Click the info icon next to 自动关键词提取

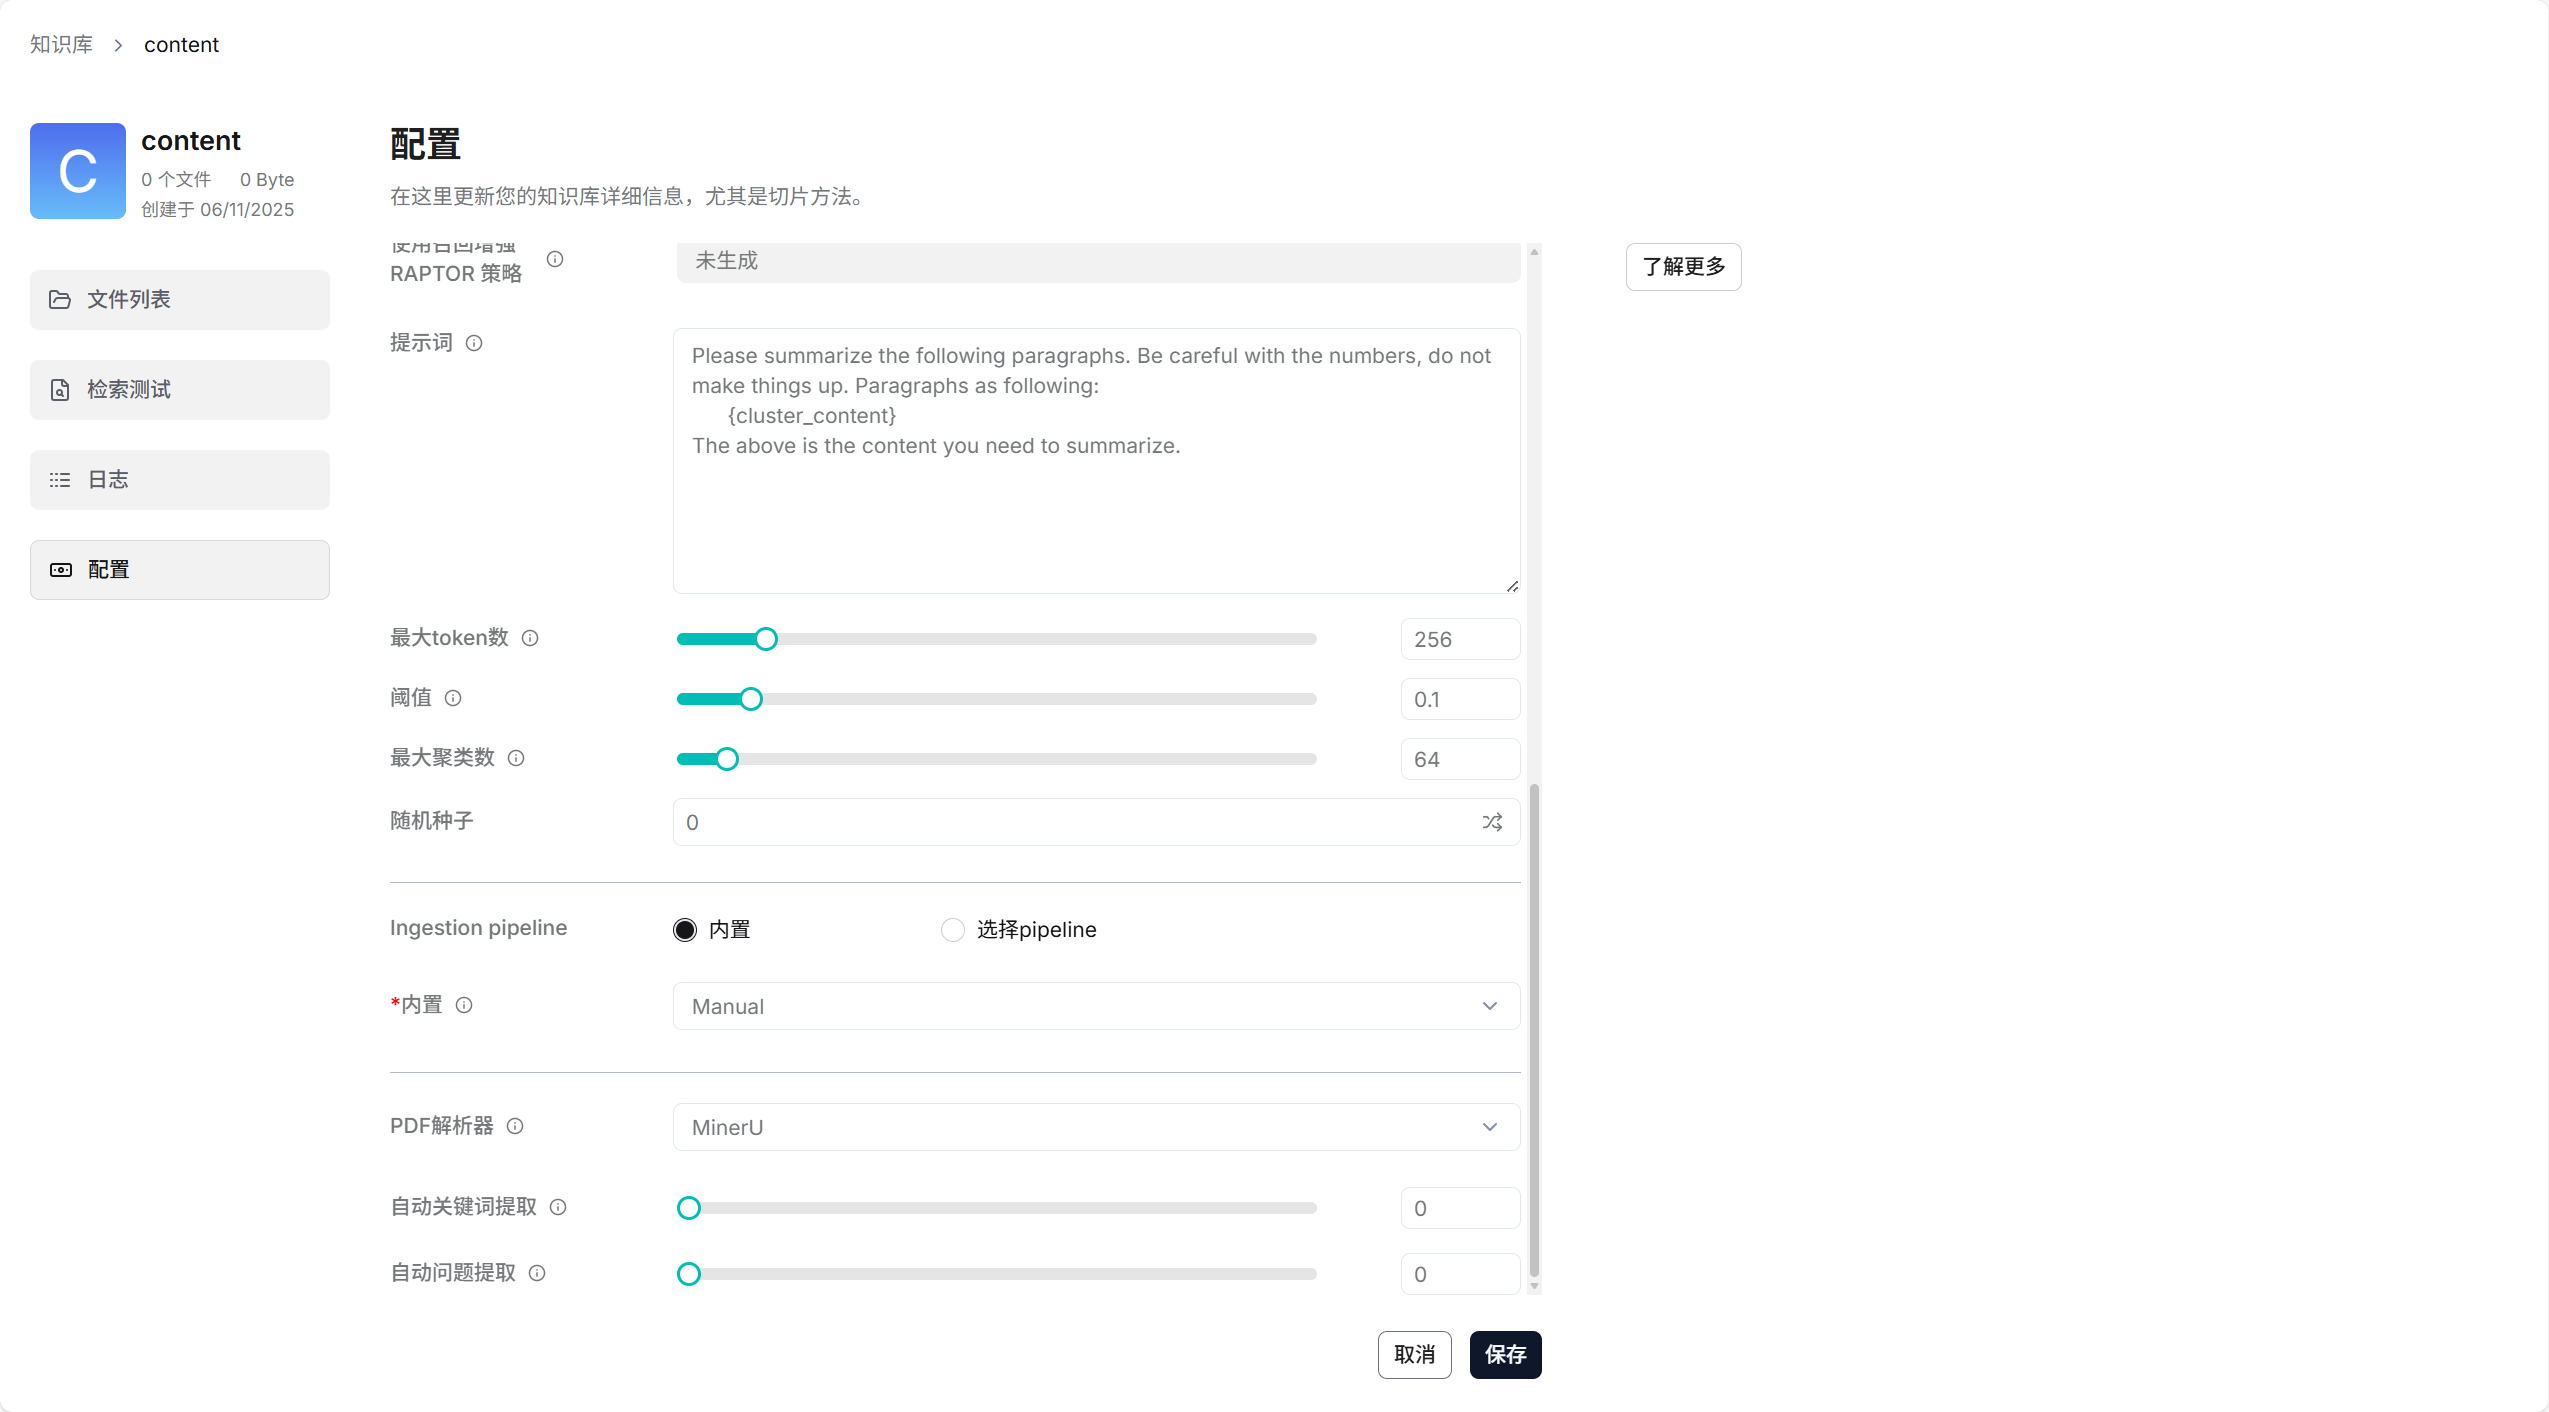(x=558, y=1207)
